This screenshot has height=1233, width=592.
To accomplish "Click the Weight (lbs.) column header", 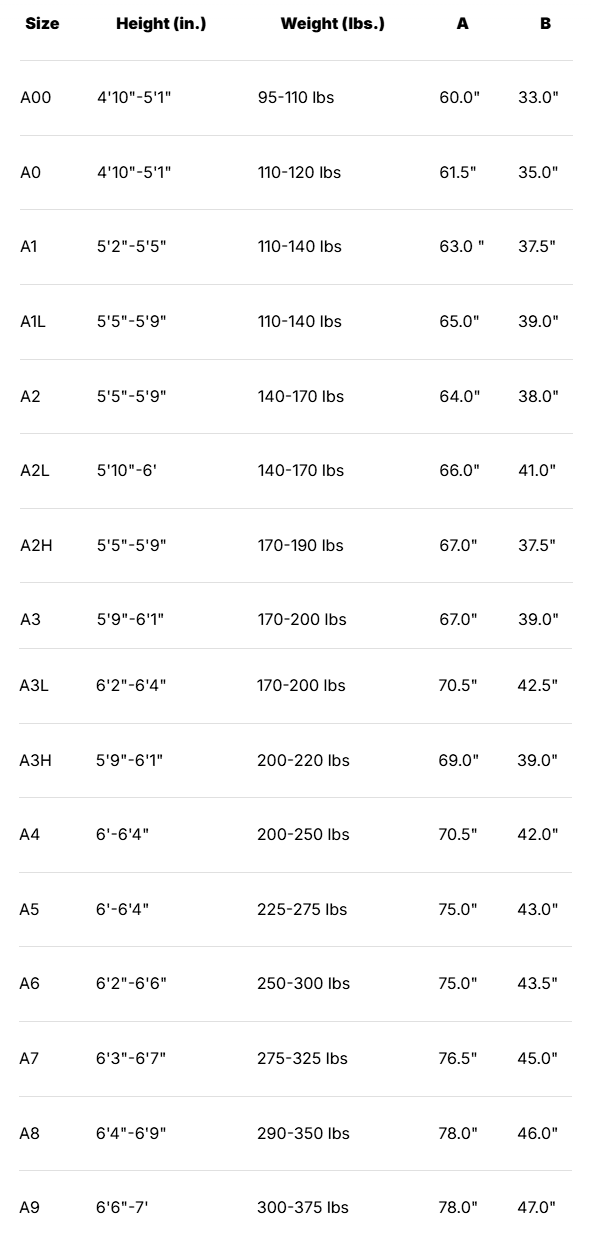I will point(333,23).
